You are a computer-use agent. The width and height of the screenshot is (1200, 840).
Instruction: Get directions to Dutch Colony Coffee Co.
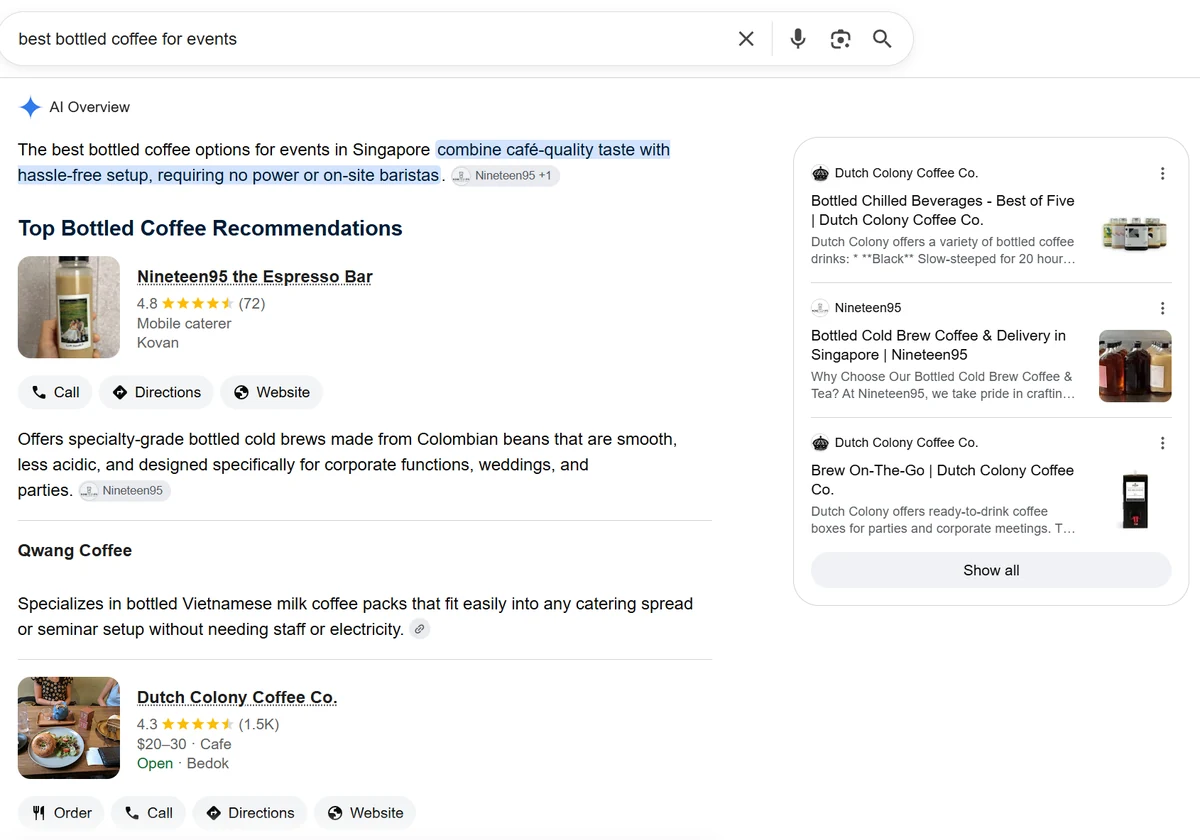[250, 813]
